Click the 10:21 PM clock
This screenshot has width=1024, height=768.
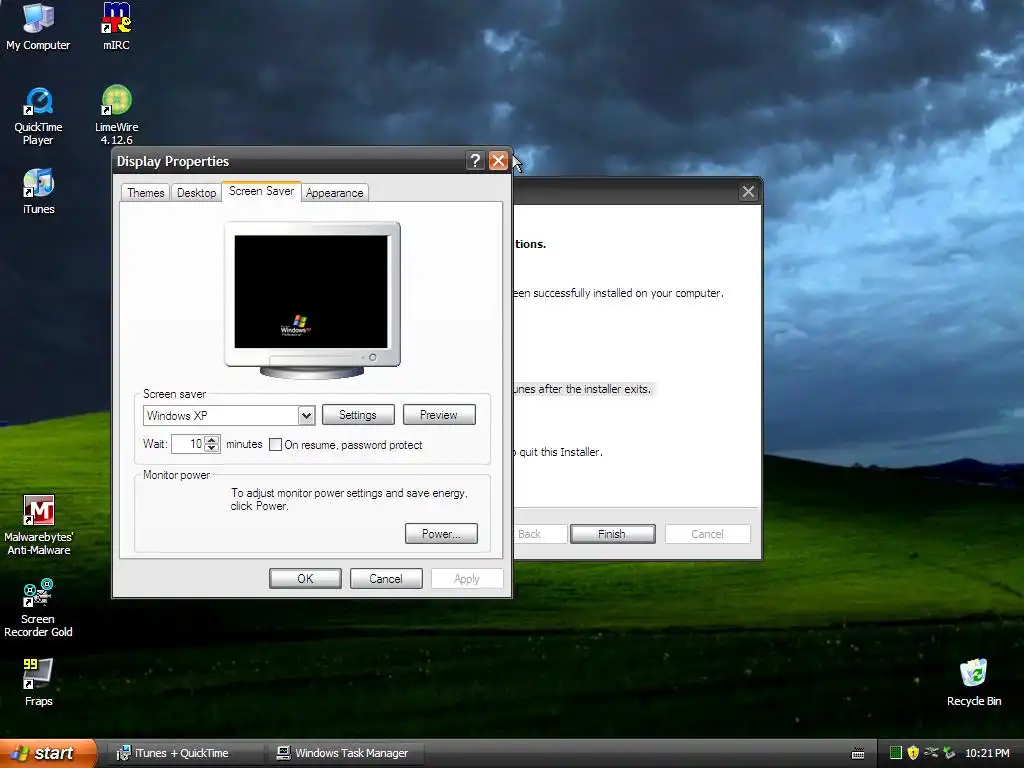click(x=987, y=753)
